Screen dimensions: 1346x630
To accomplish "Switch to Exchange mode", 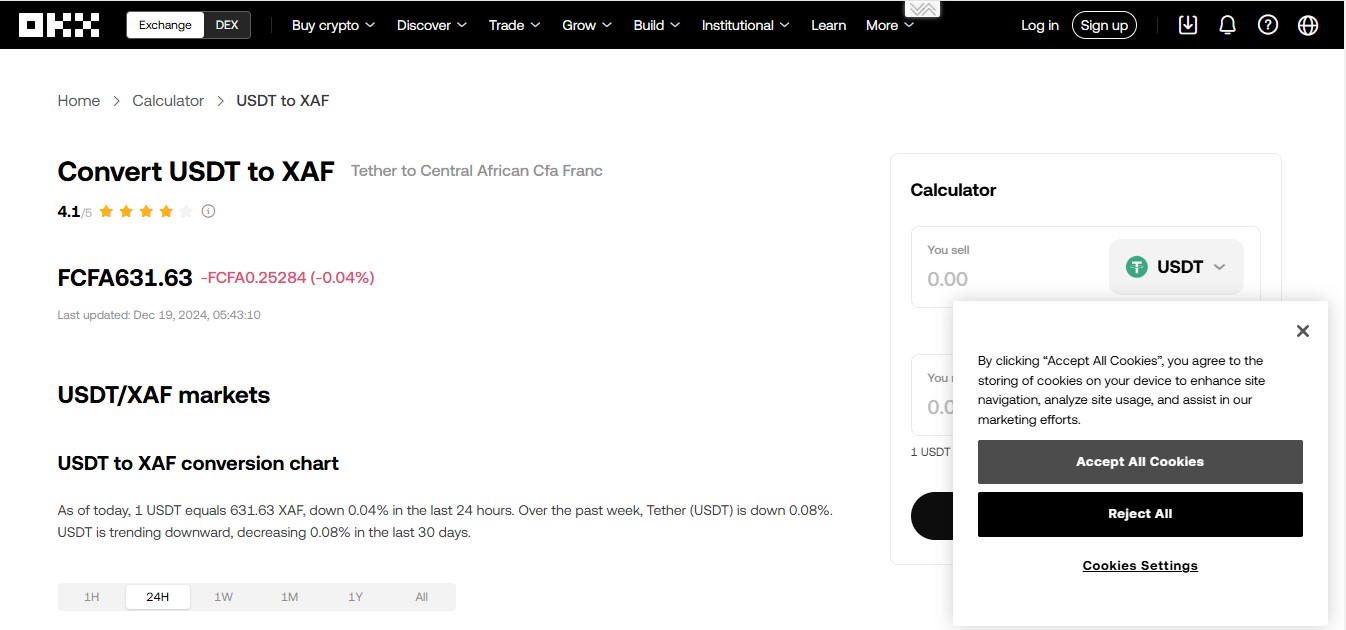I will click(165, 25).
